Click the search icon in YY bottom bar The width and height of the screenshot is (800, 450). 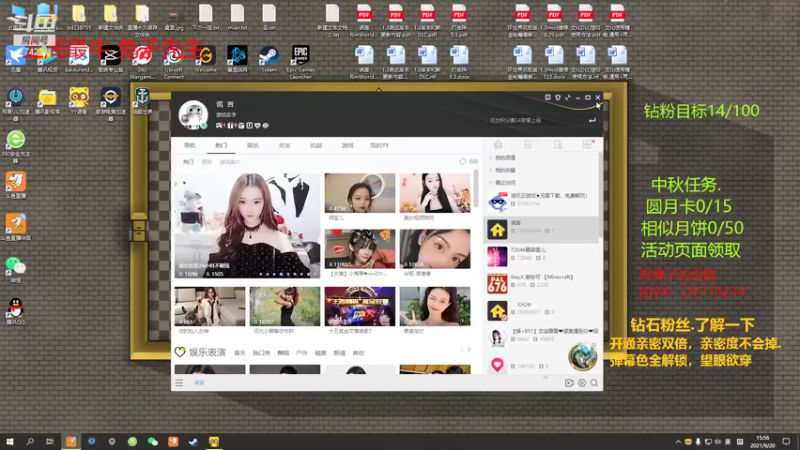point(594,383)
